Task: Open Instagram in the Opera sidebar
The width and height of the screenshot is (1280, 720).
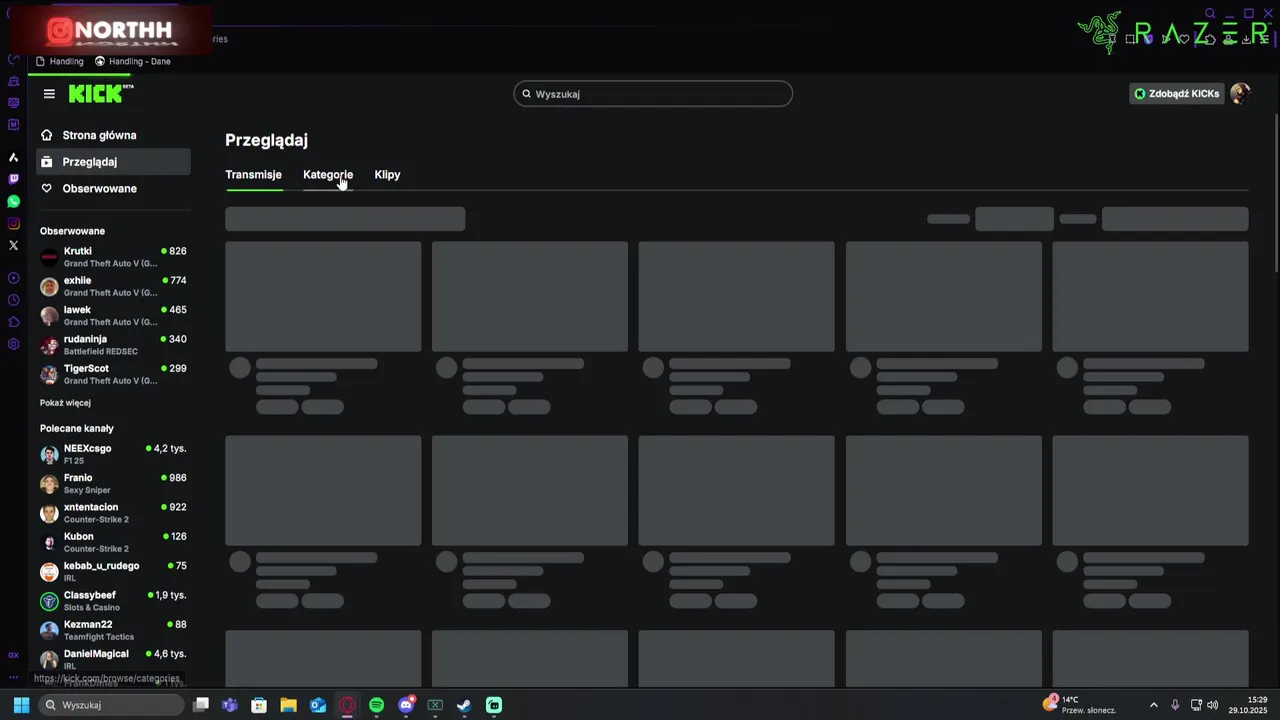Action: (13, 223)
